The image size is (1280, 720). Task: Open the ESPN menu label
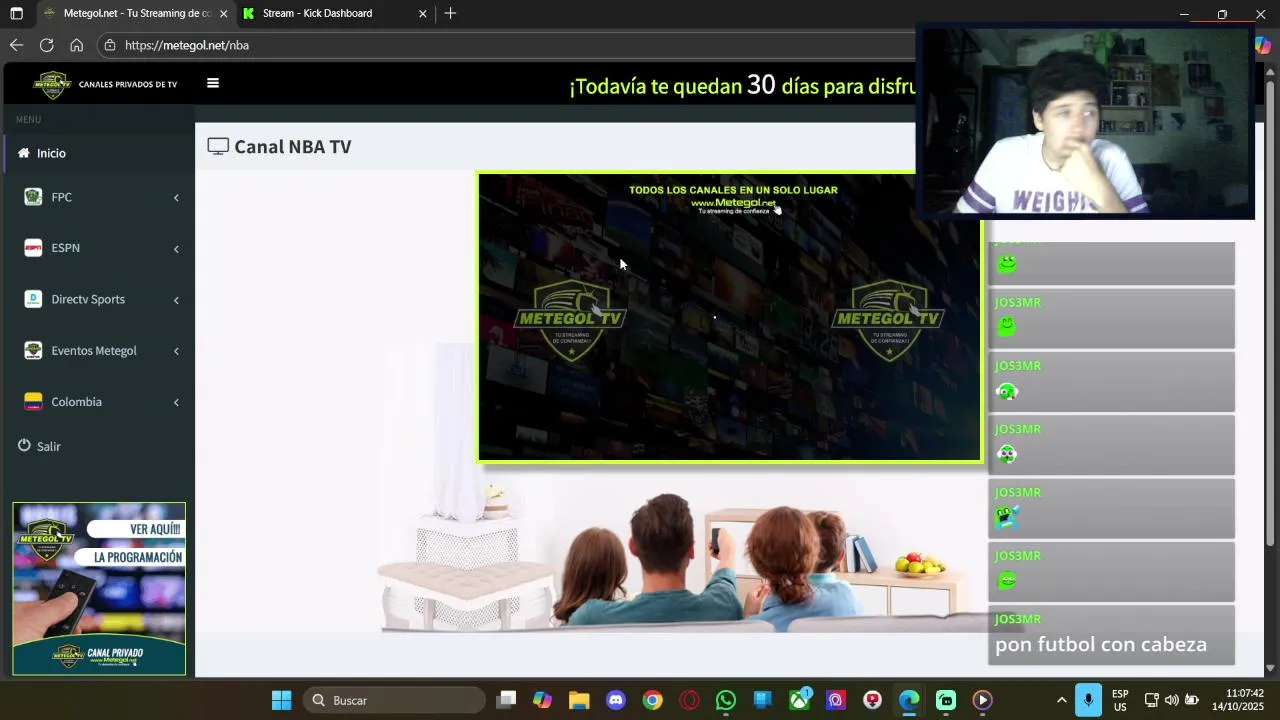pos(65,248)
